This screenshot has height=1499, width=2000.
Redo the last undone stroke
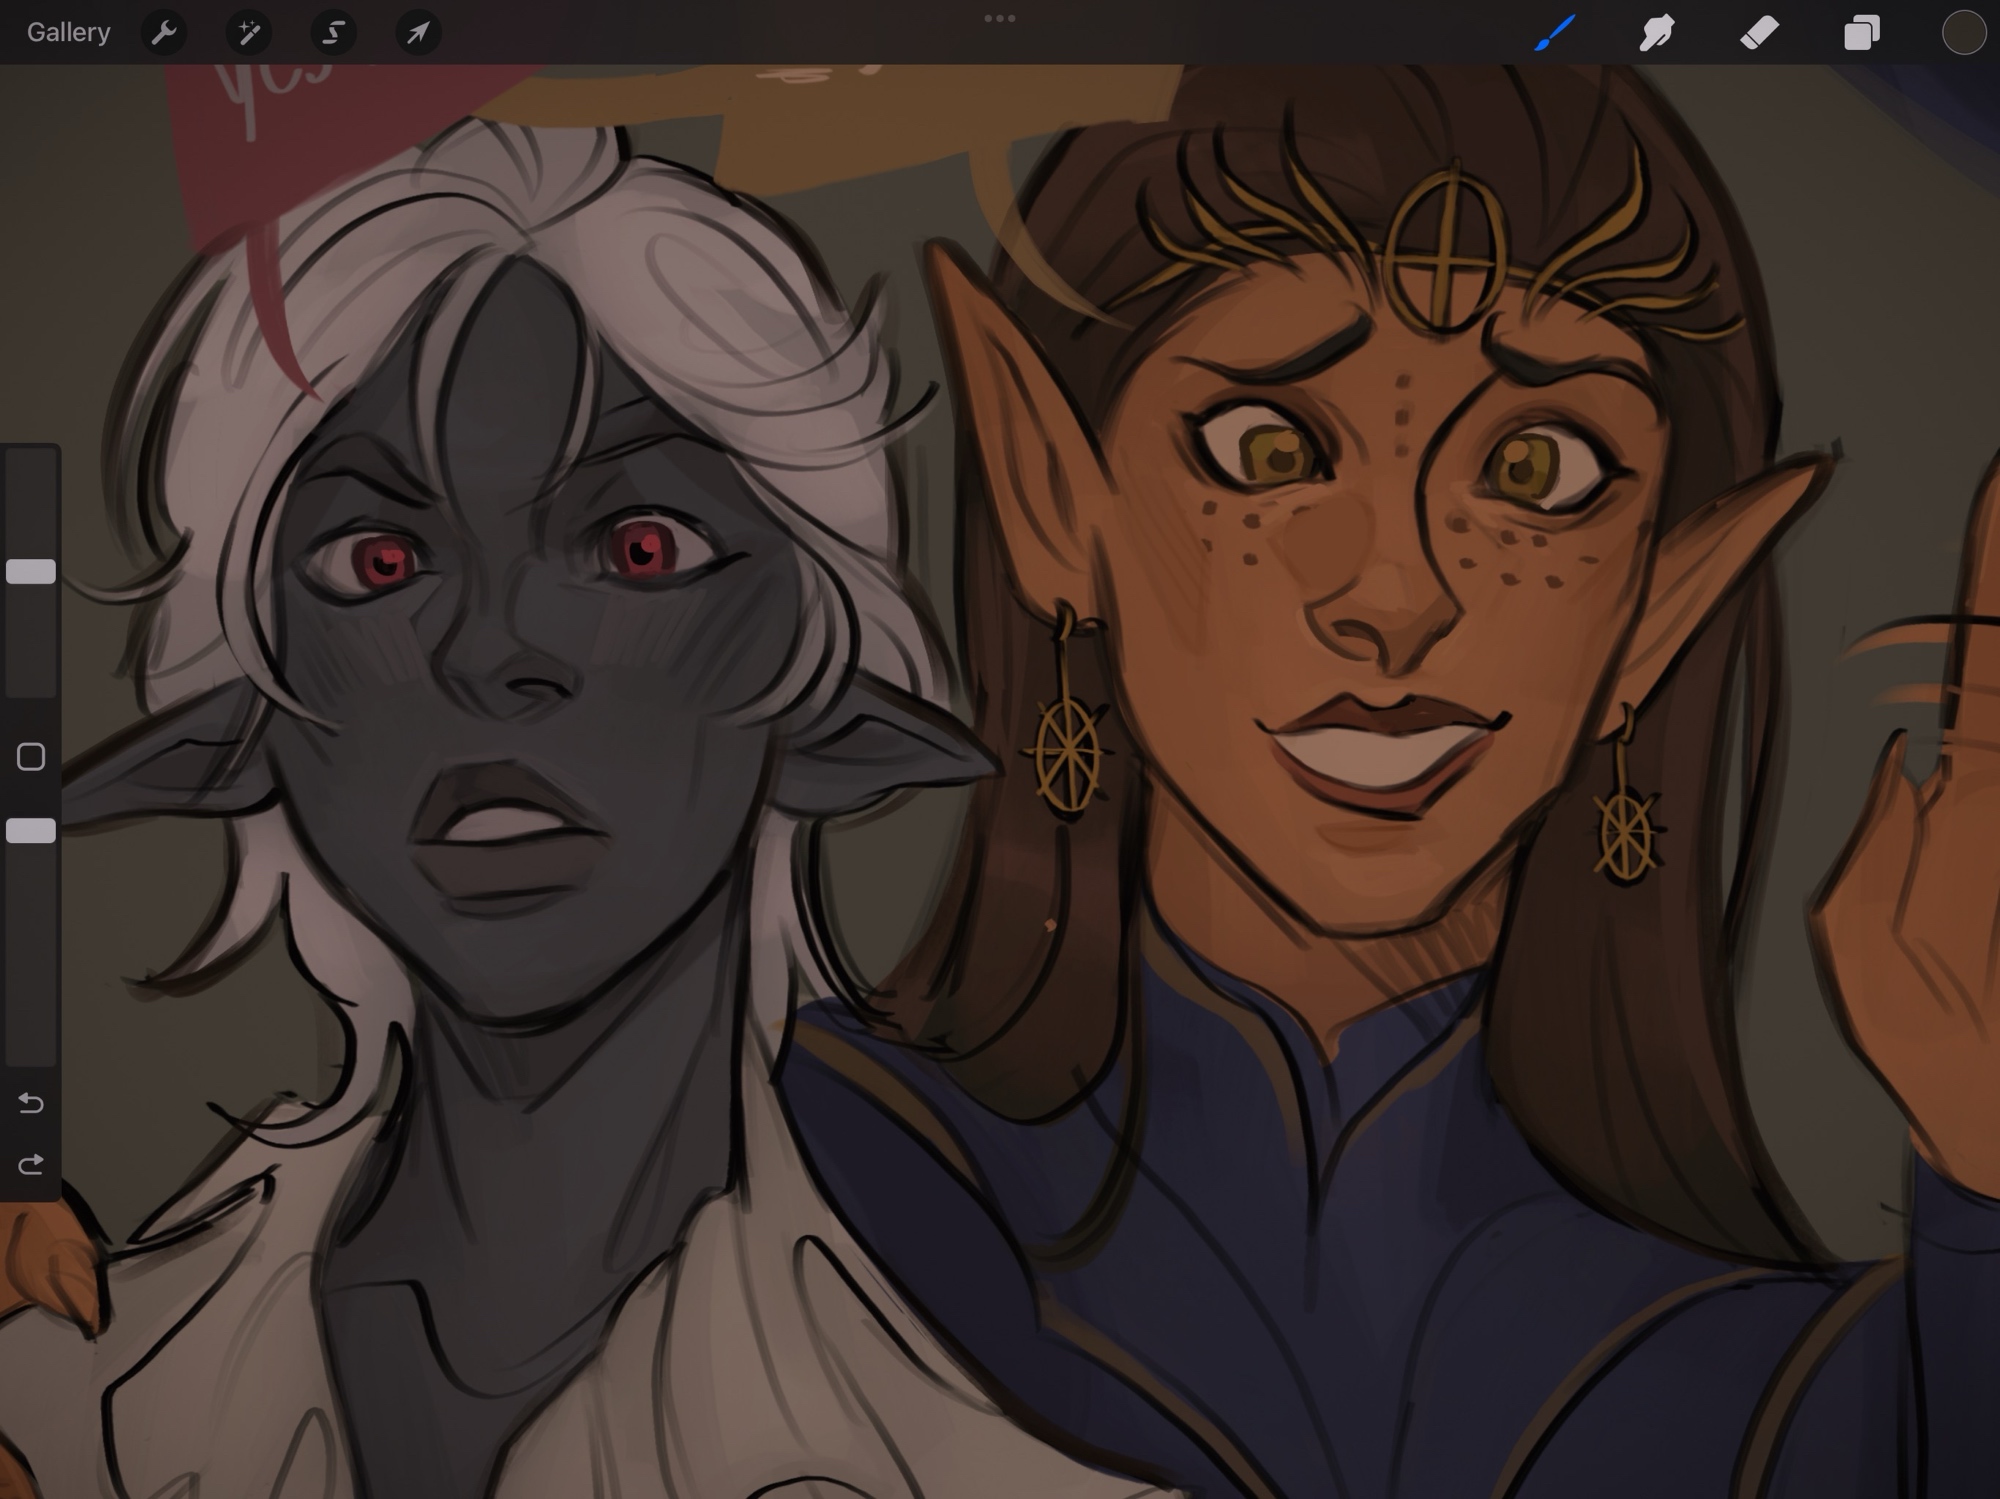(31, 1165)
